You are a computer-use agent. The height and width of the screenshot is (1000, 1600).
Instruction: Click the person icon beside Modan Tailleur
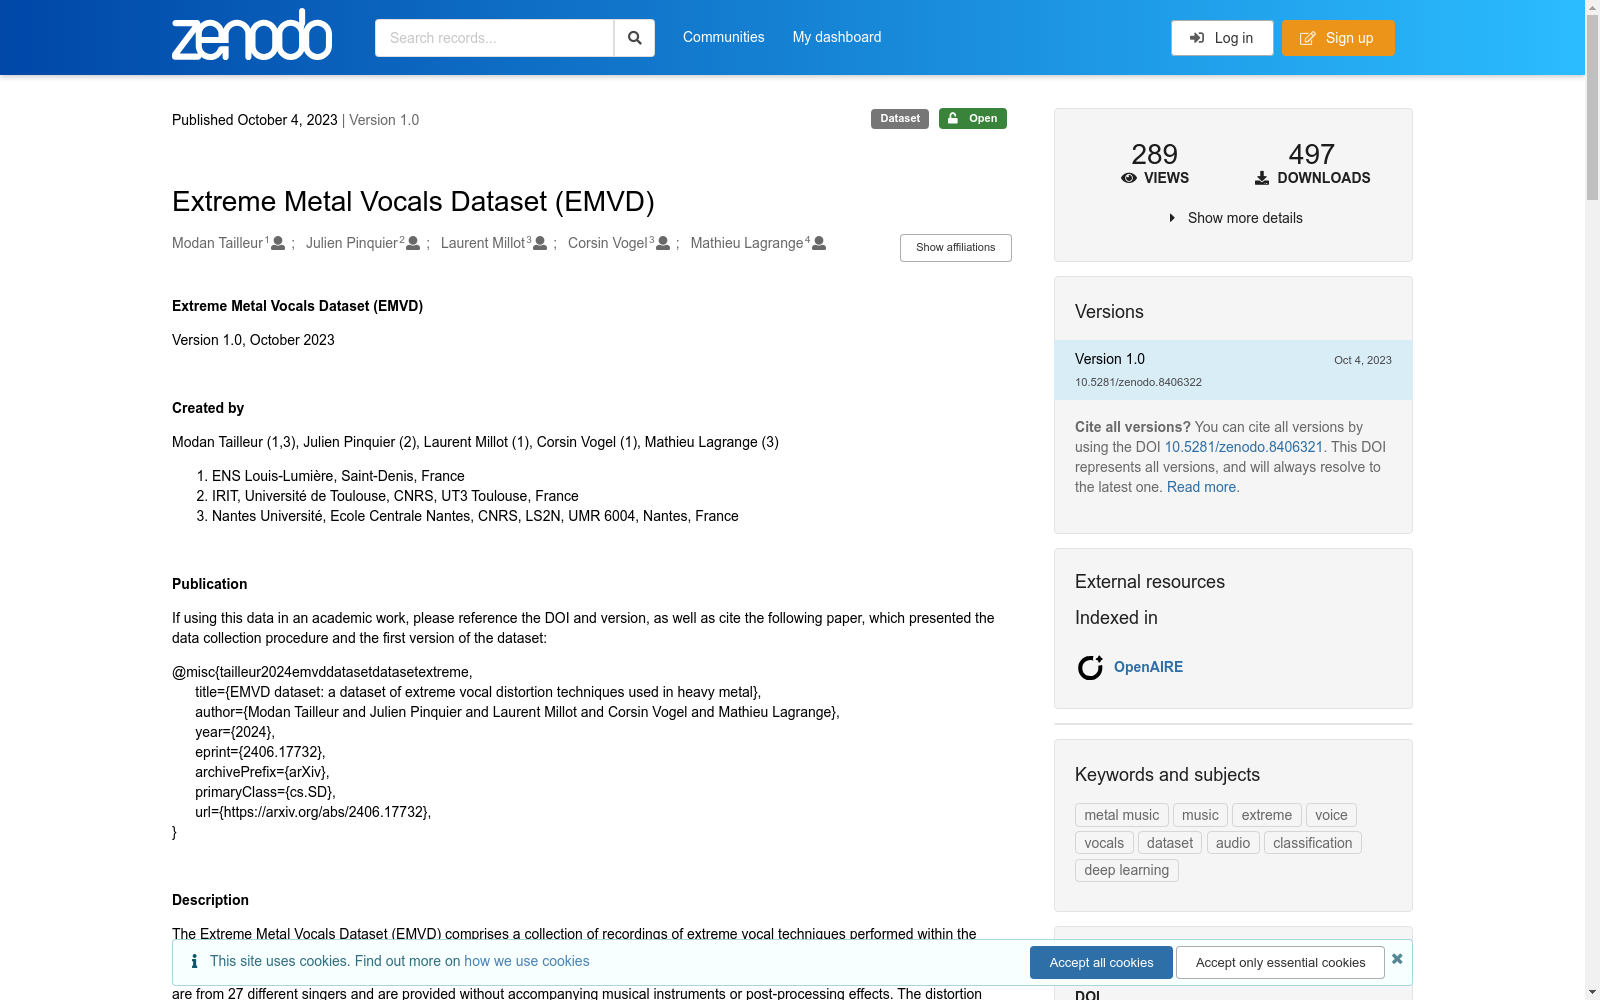pyautogui.click(x=278, y=243)
